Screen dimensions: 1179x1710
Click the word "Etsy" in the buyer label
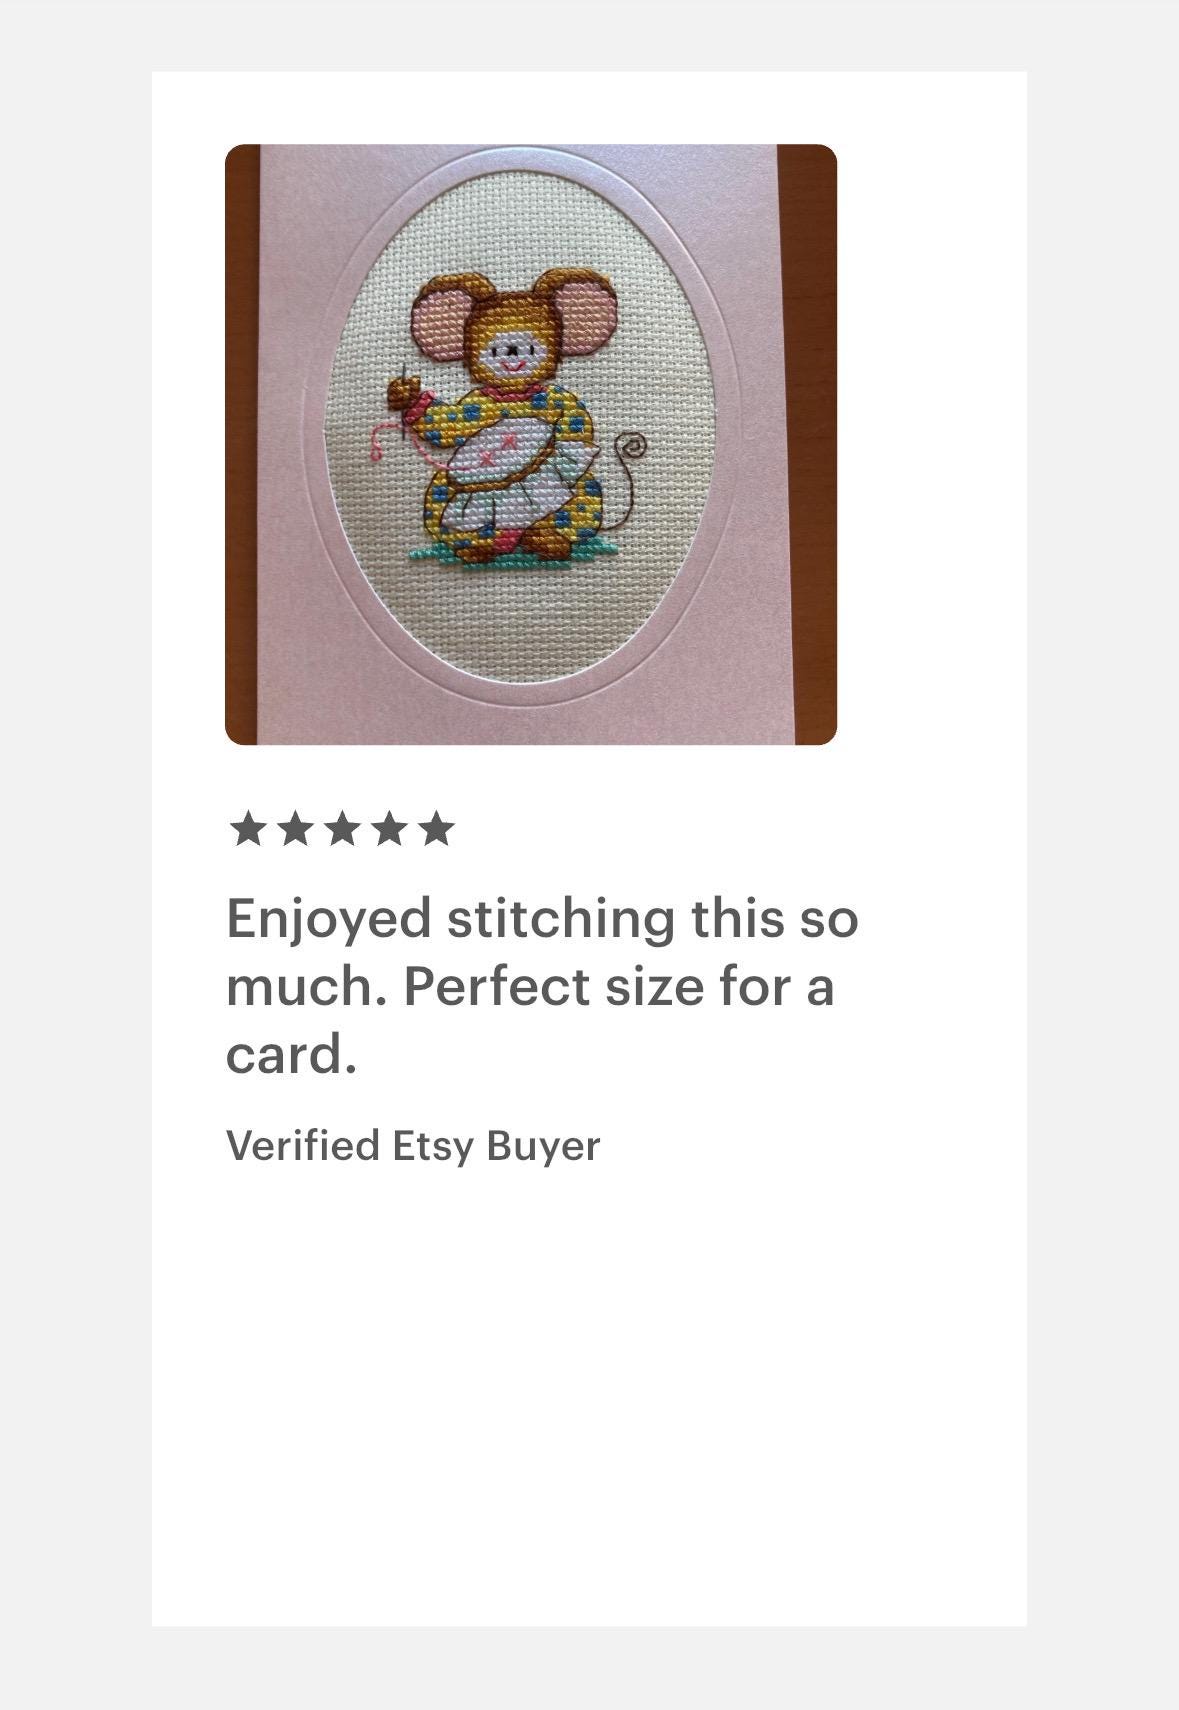[432, 1147]
